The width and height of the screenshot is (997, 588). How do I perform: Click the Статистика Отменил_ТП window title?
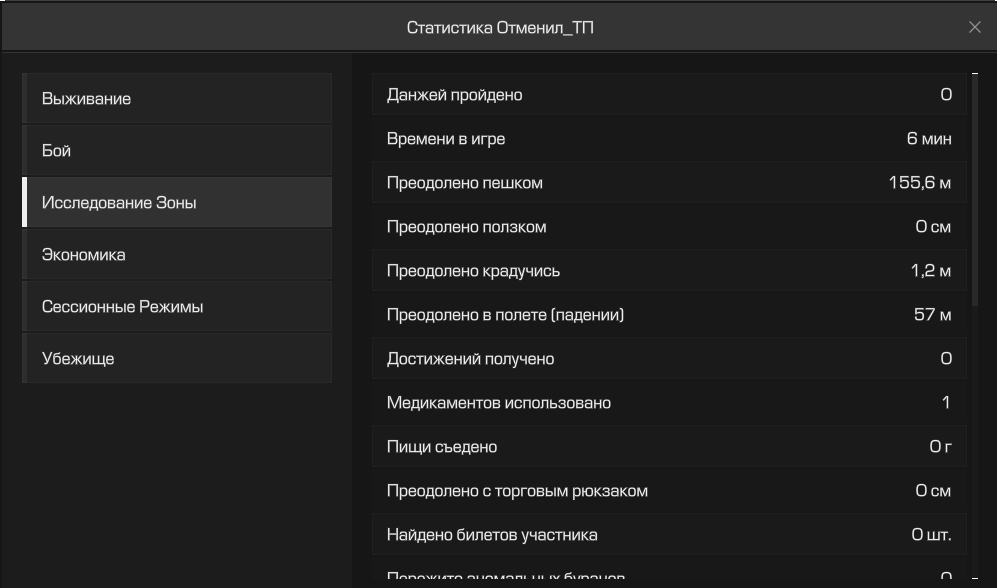500,28
